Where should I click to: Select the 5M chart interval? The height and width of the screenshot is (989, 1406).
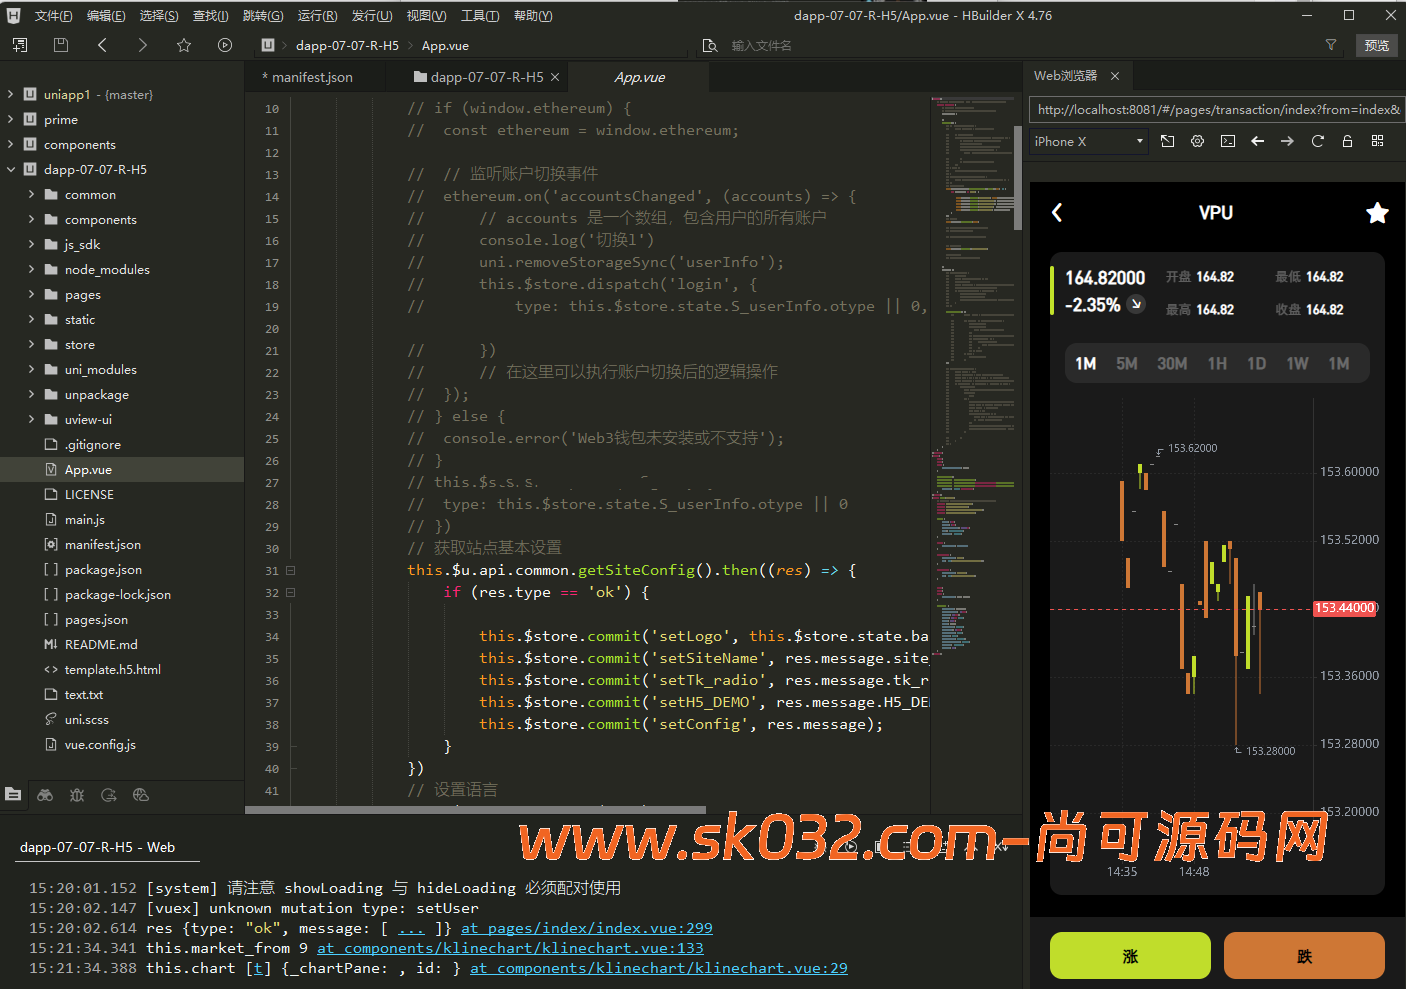coord(1126,364)
